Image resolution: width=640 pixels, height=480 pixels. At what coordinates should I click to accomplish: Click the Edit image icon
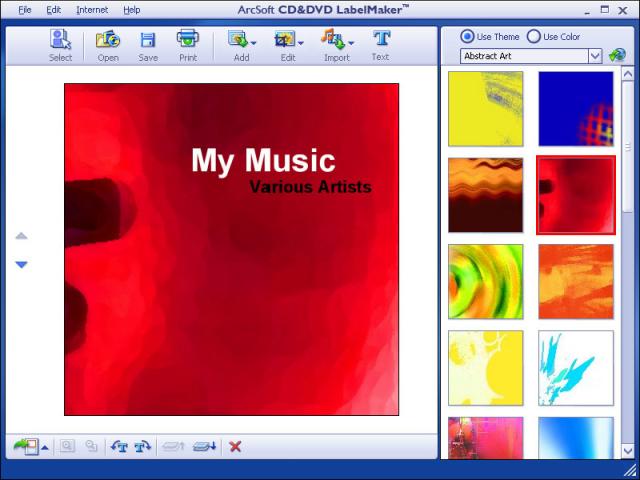(284, 40)
